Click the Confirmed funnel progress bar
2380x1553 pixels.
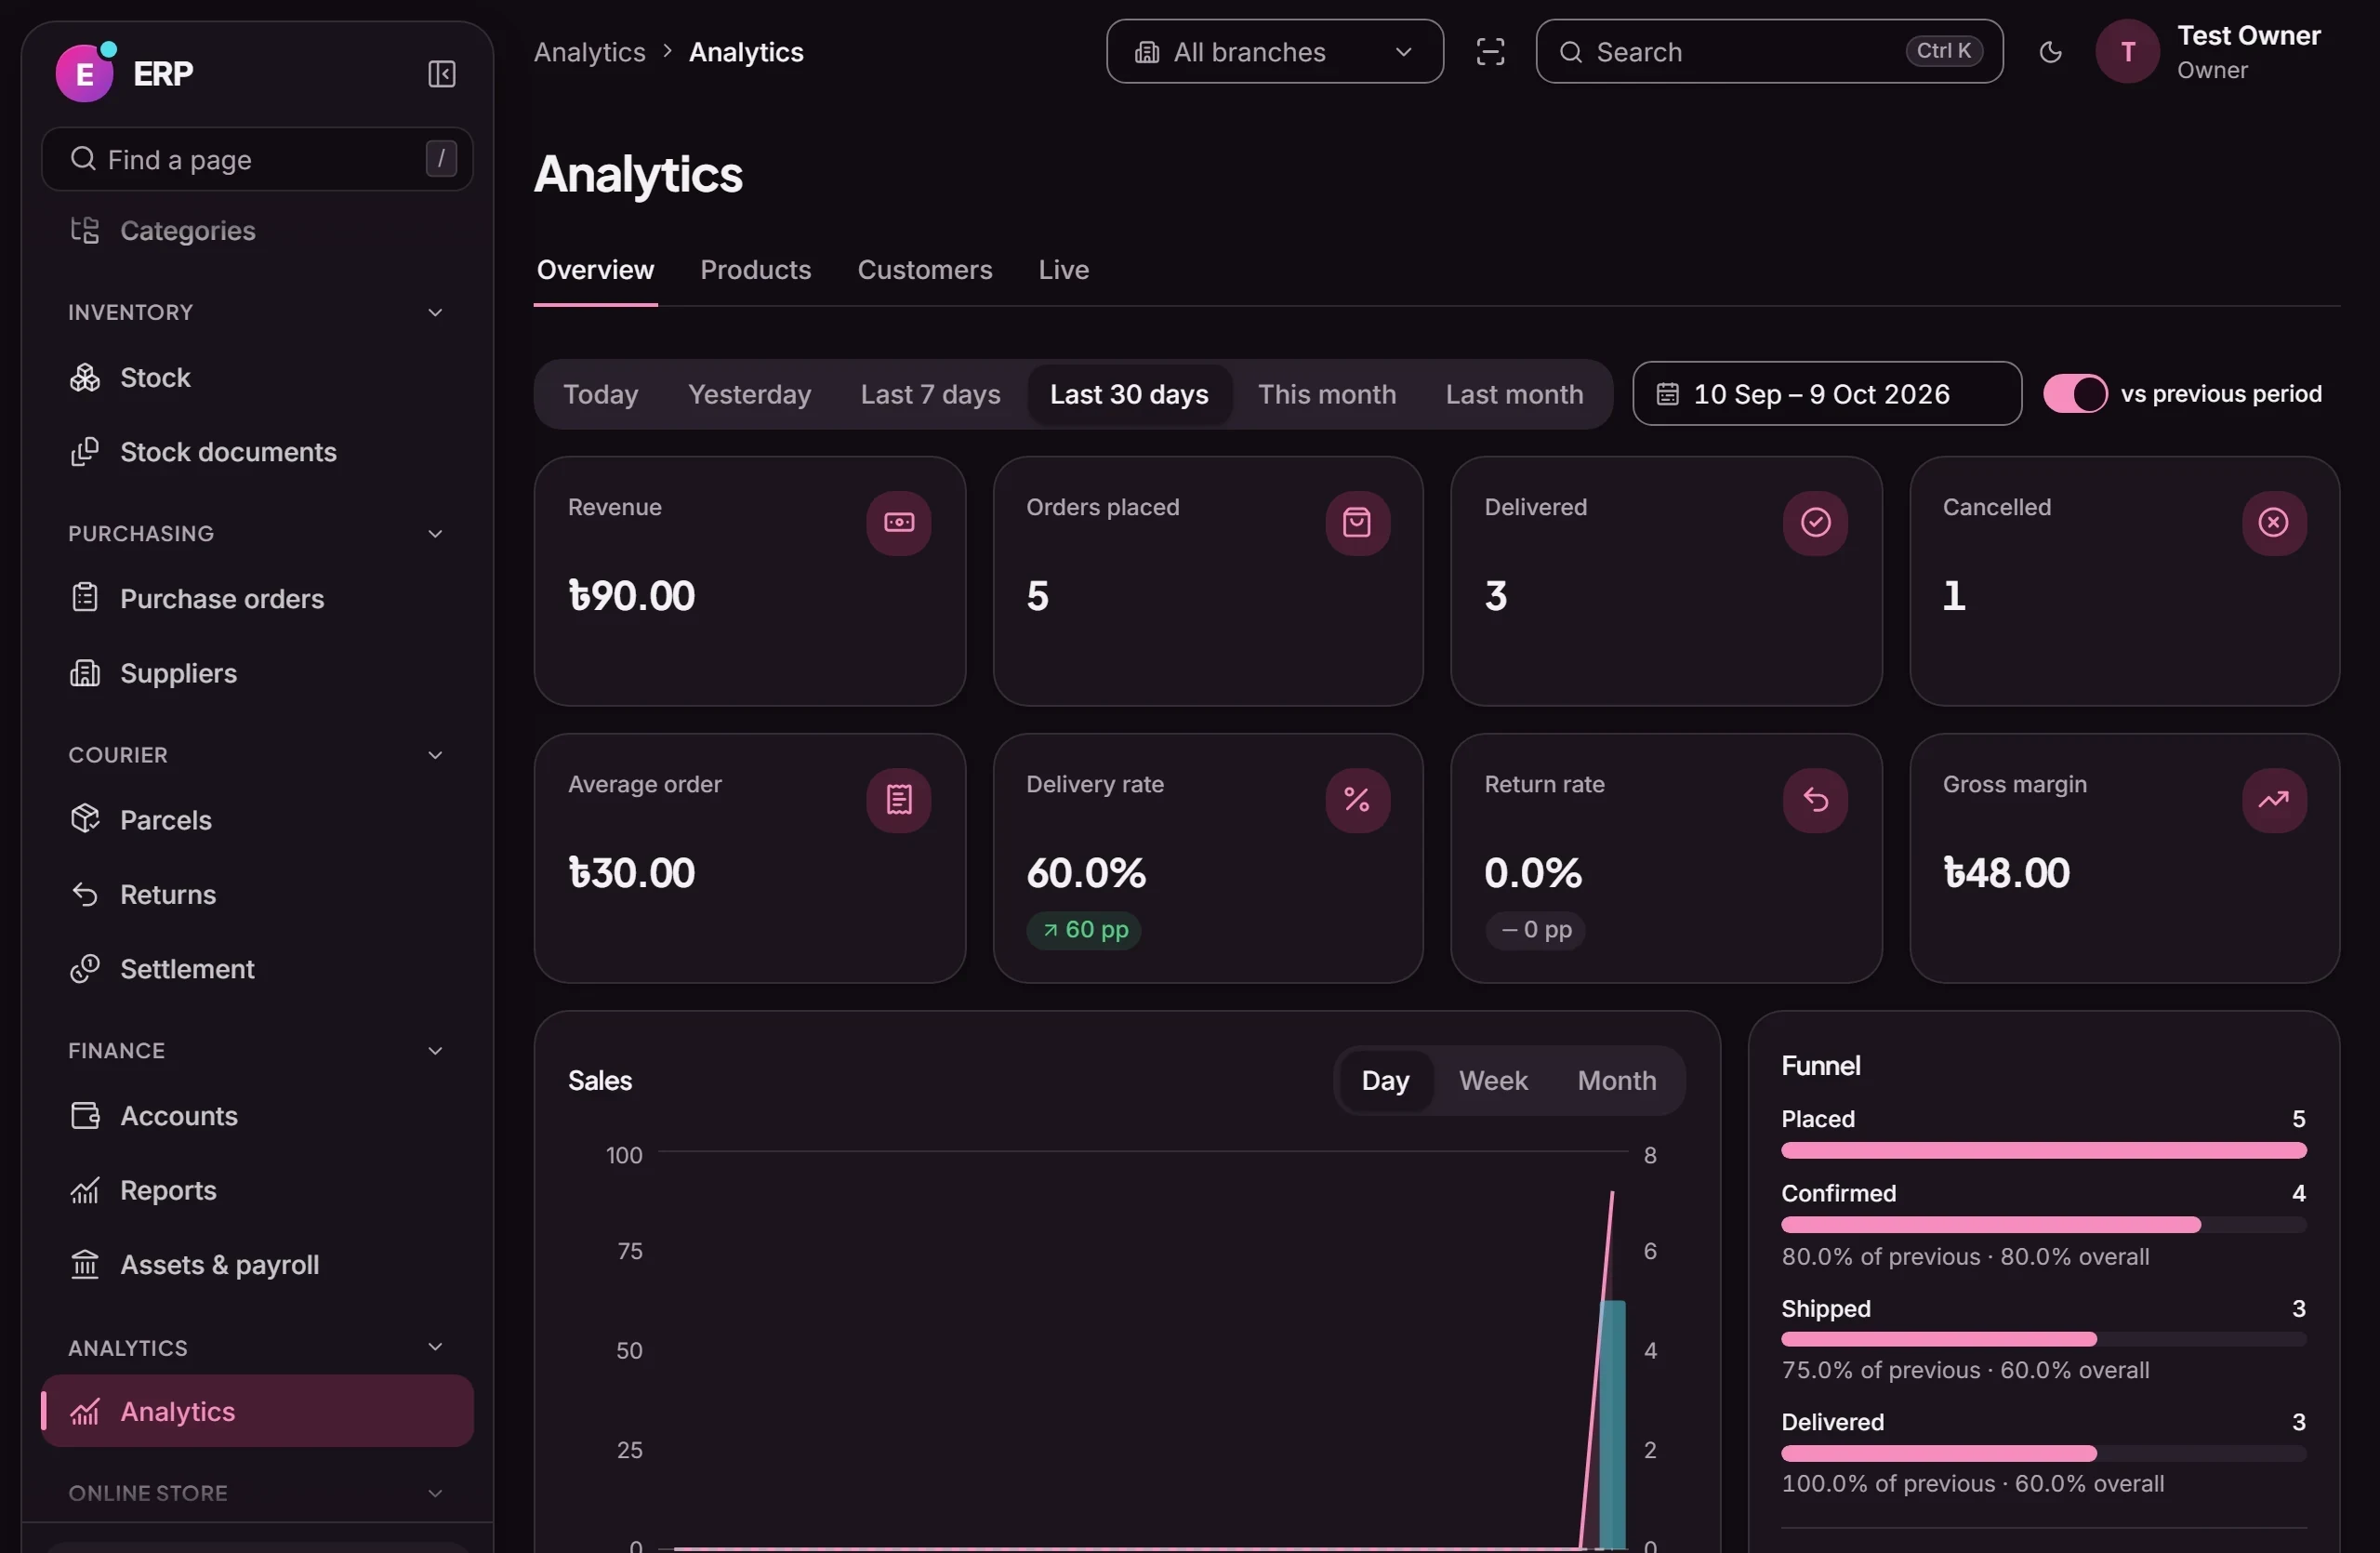(2043, 1226)
